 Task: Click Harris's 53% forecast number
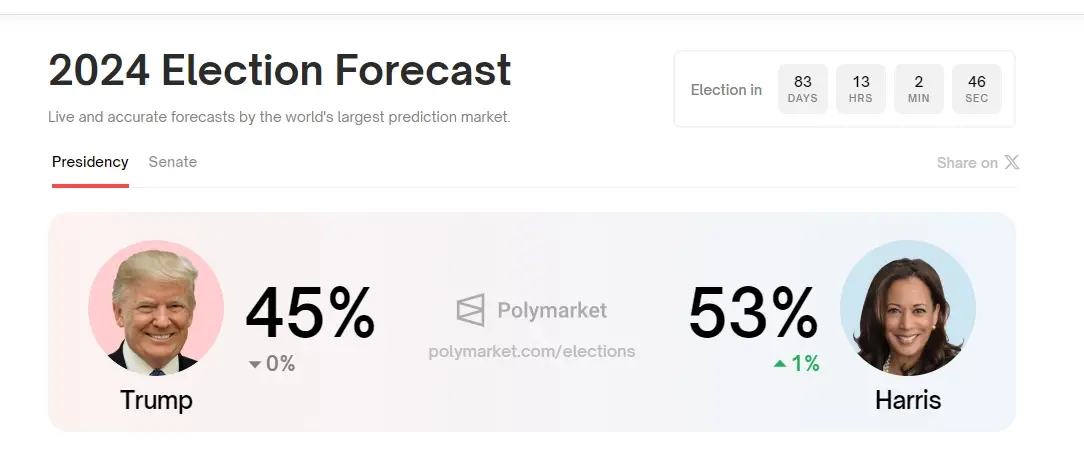click(753, 314)
